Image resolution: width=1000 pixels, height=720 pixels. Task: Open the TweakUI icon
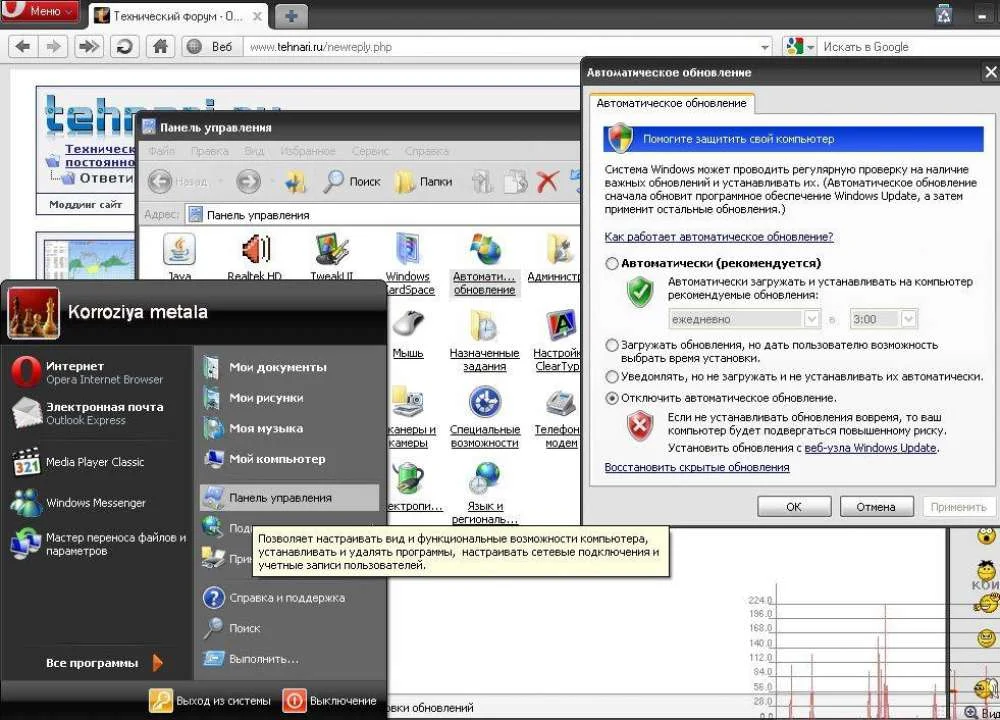(x=332, y=257)
